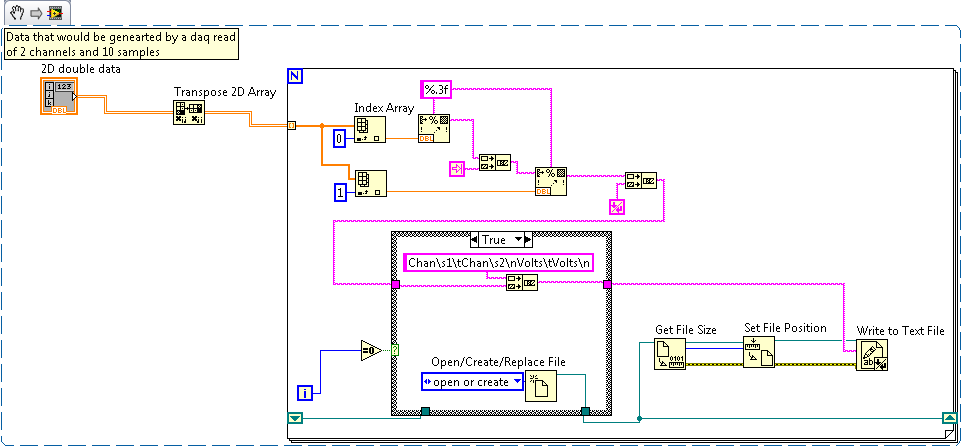The width and height of the screenshot is (962, 447).
Task: Click the case selector question mark terminal
Action: (396, 350)
